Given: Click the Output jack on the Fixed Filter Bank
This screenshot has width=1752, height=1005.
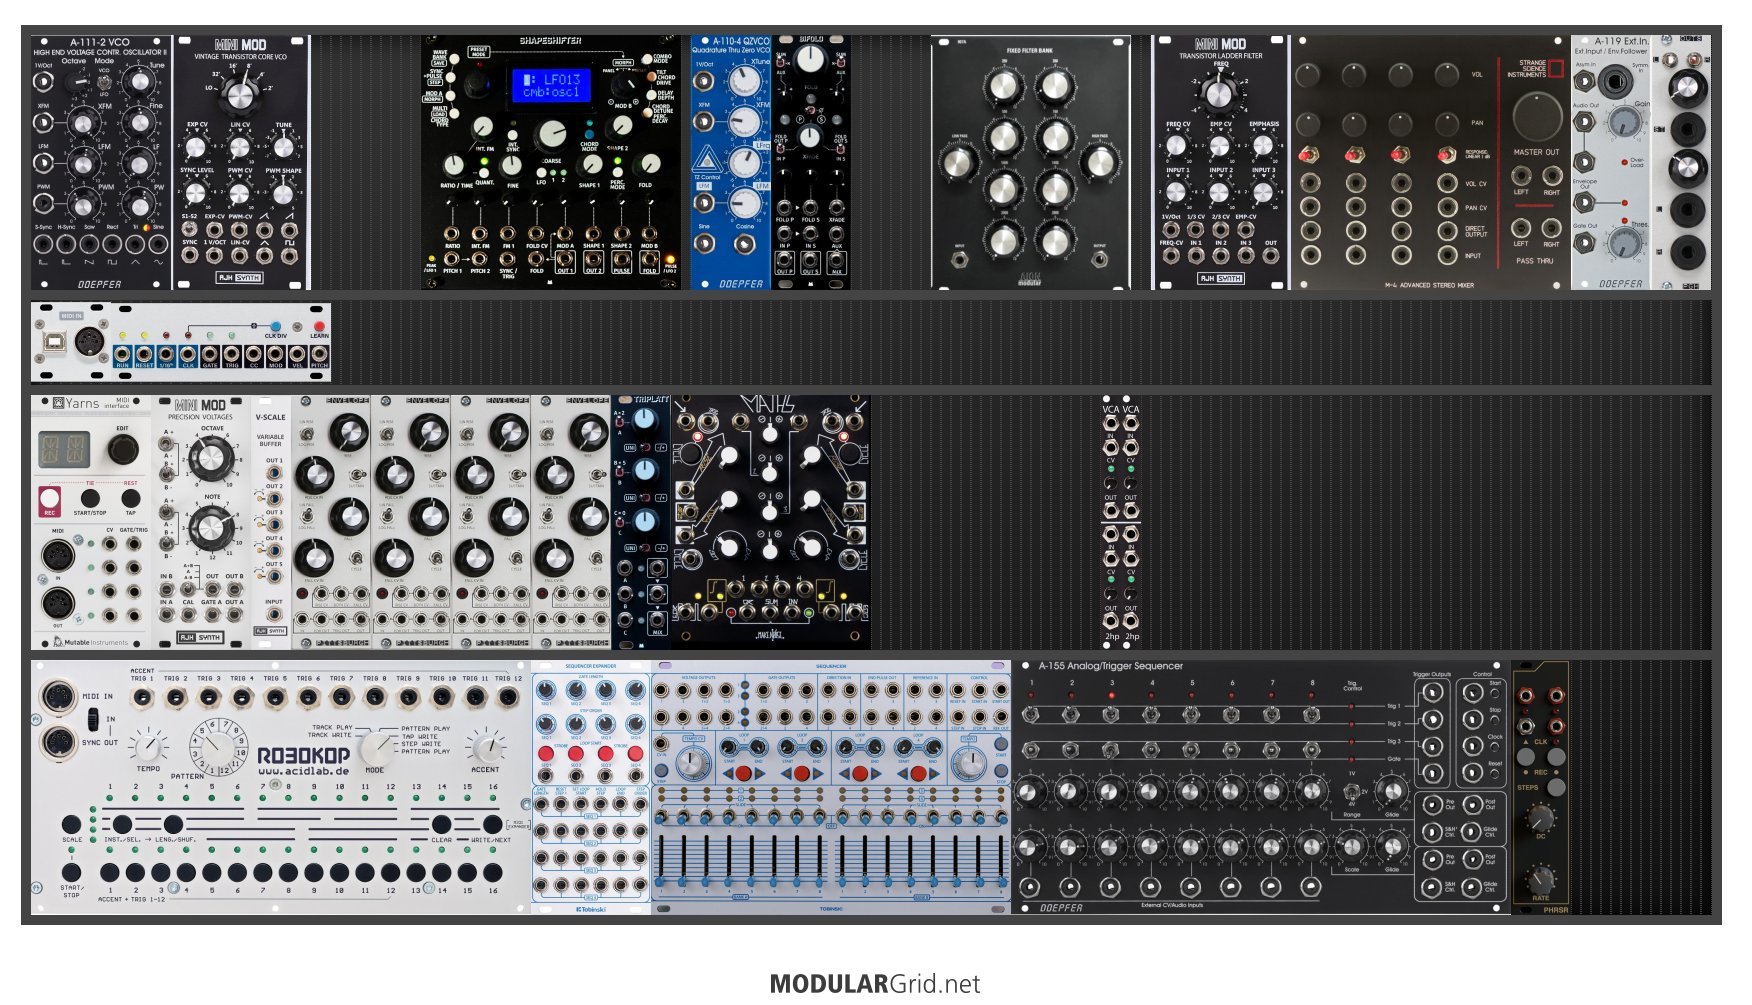Looking at the screenshot, I should [x=1100, y=260].
